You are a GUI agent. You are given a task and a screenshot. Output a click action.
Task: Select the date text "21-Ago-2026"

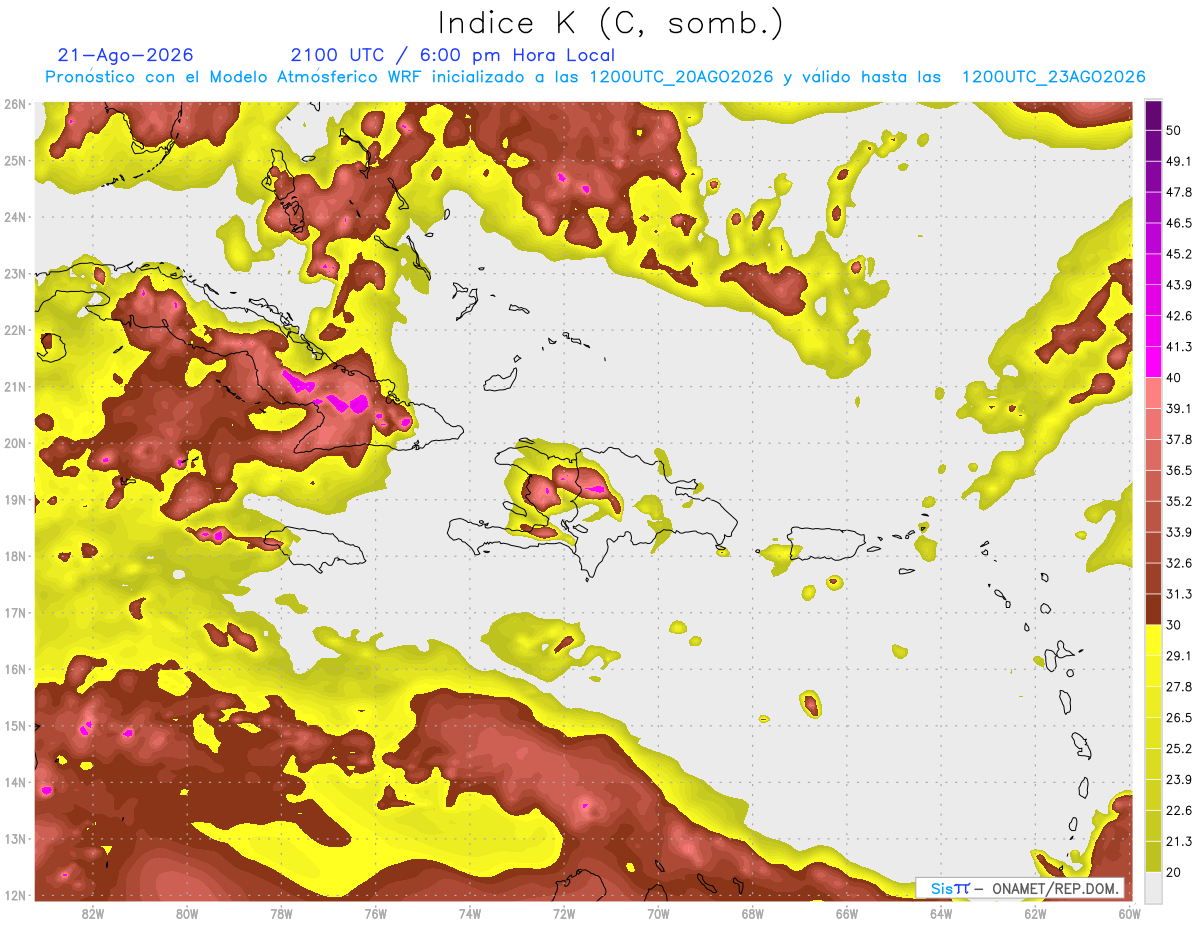[125, 55]
